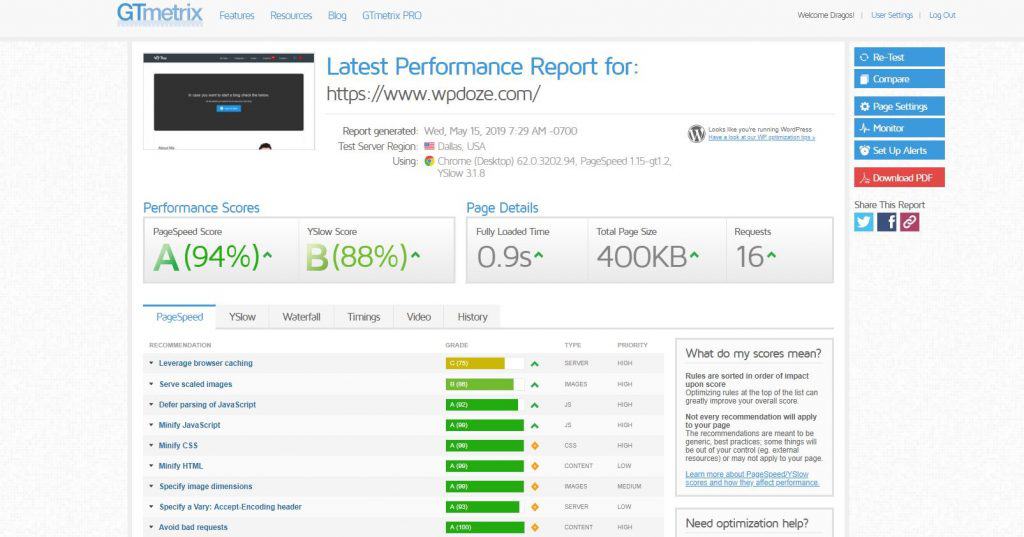Share report via Twitter icon

point(863,222)
